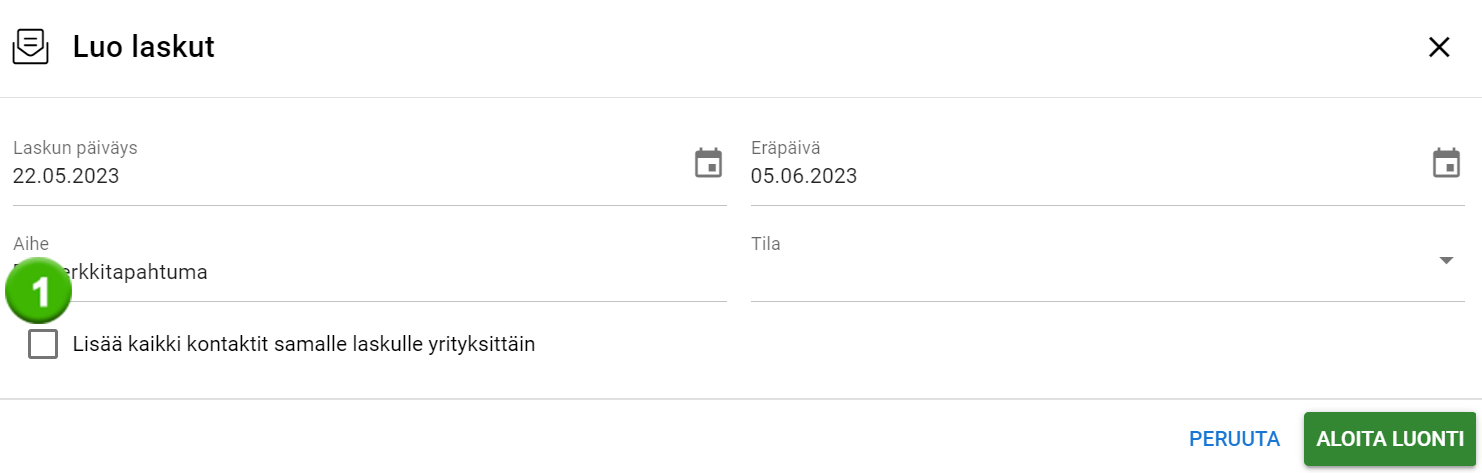The image size is (1482, 473).
Task: Click the 'Eräpäivä' field label
Action: coord(786,148)
